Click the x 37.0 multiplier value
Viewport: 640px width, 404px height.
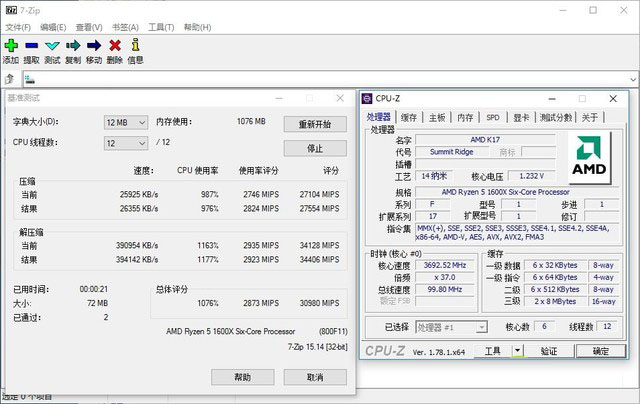click(445, 277)
